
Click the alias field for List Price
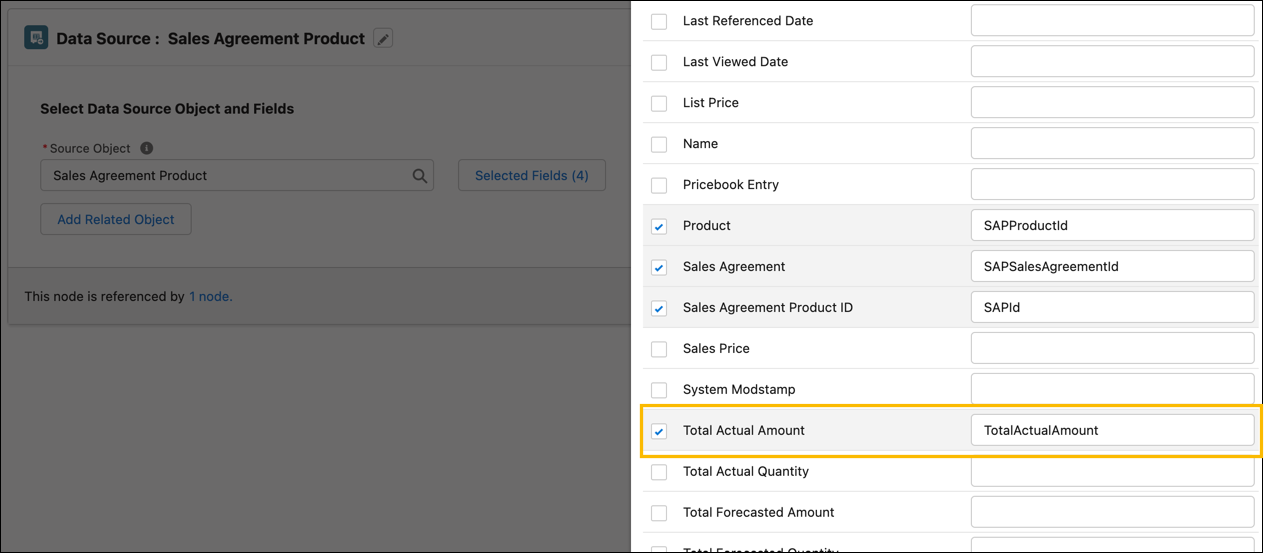coord(1112,103)
